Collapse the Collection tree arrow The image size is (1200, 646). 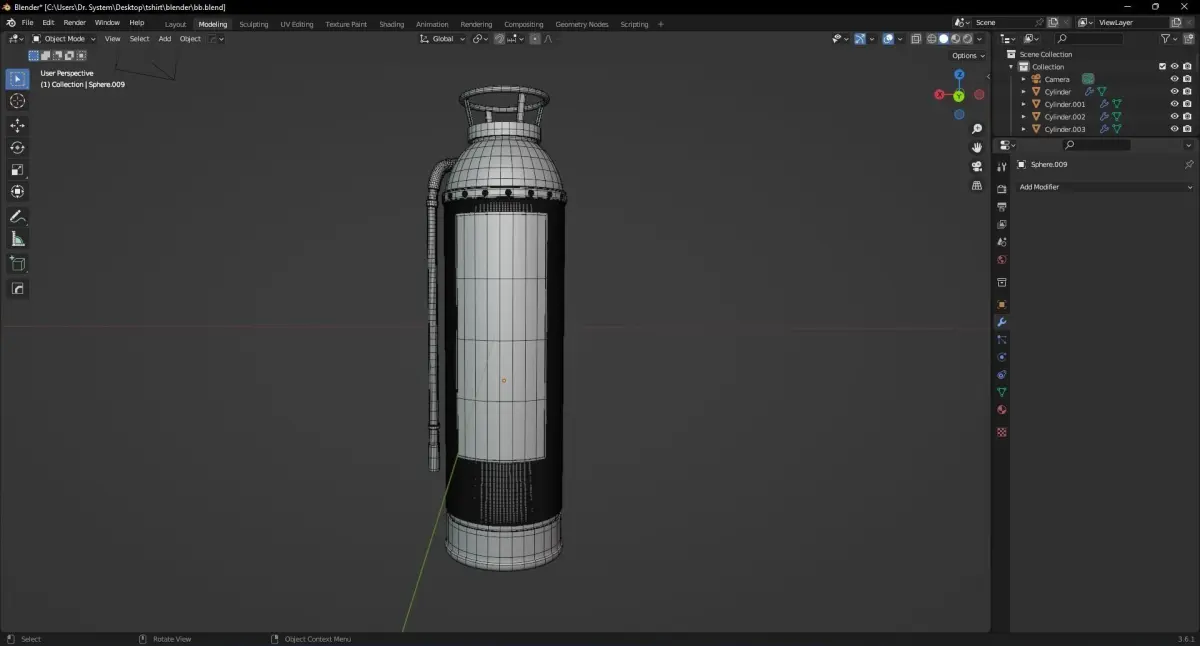[1011, 67]
